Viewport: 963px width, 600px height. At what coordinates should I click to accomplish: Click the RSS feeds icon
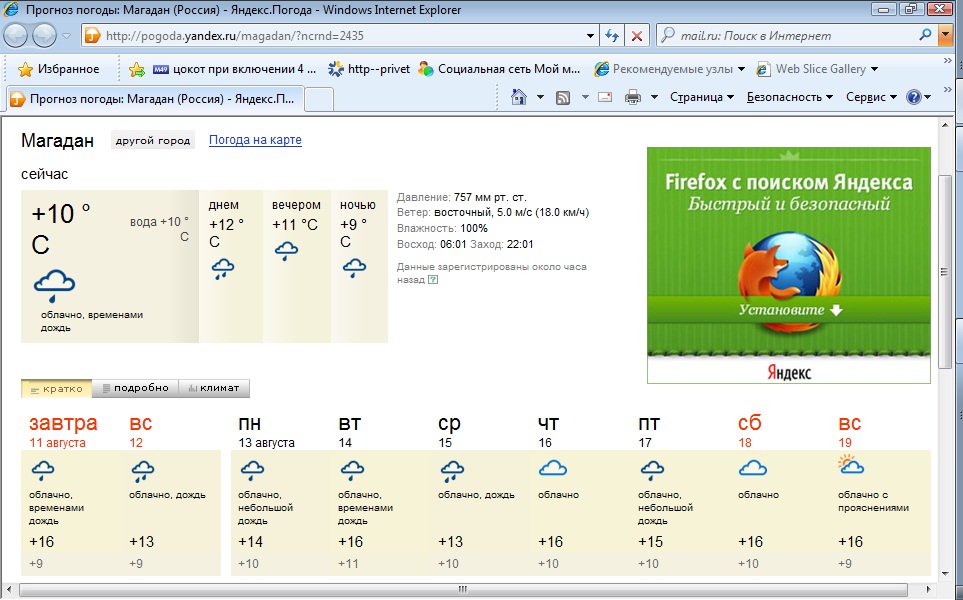click(563, 97)
